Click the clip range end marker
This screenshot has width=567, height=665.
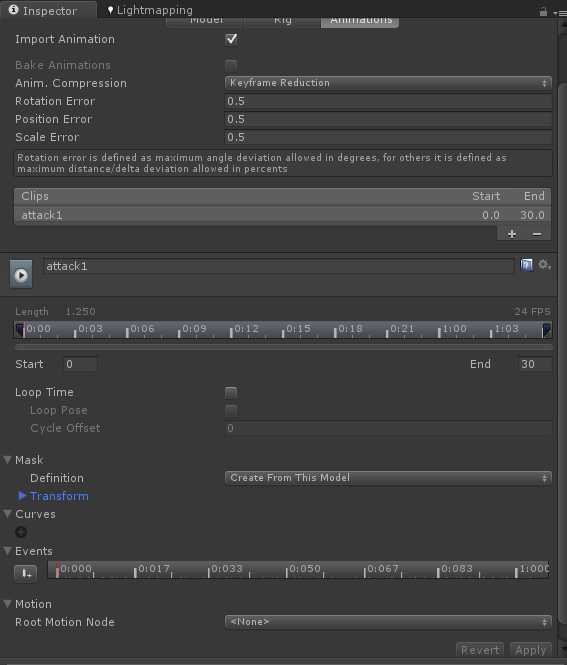click(547, 330)
